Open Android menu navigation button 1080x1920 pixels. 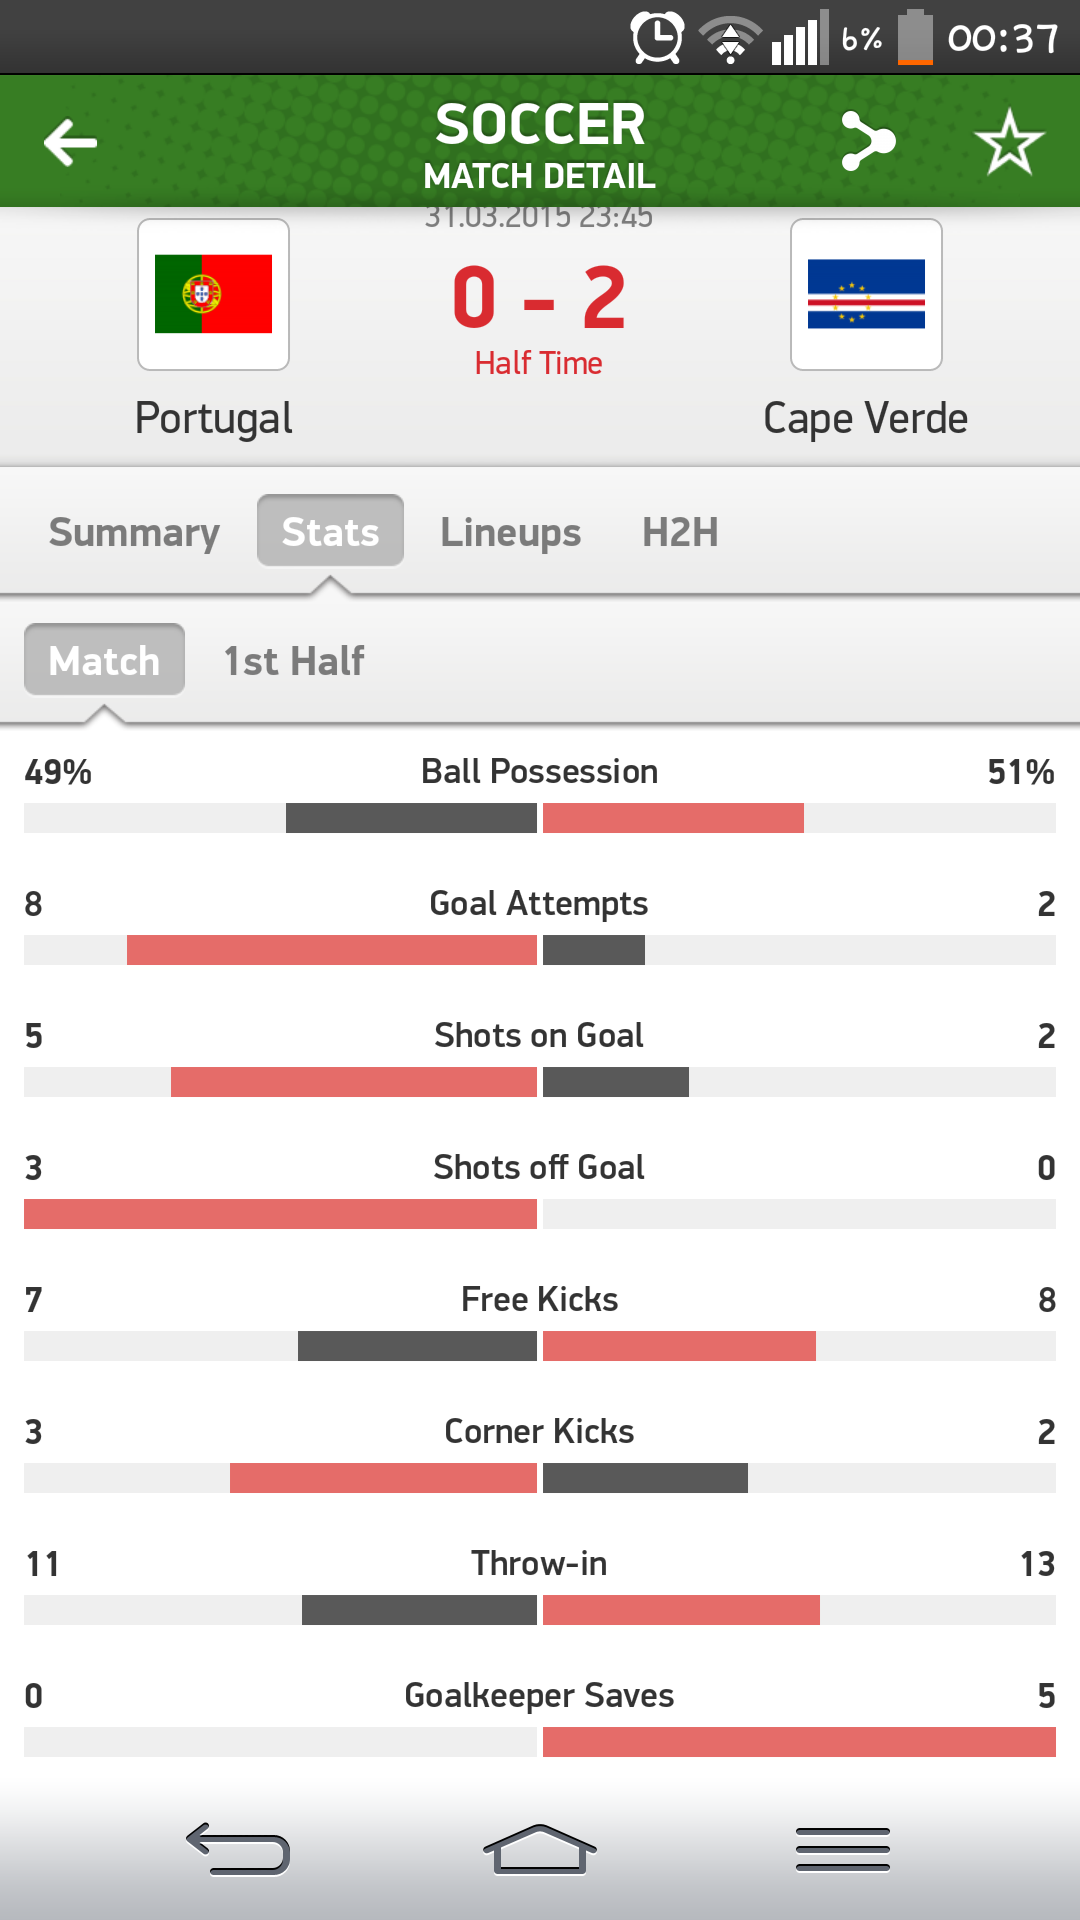(x=842, y=1849)
